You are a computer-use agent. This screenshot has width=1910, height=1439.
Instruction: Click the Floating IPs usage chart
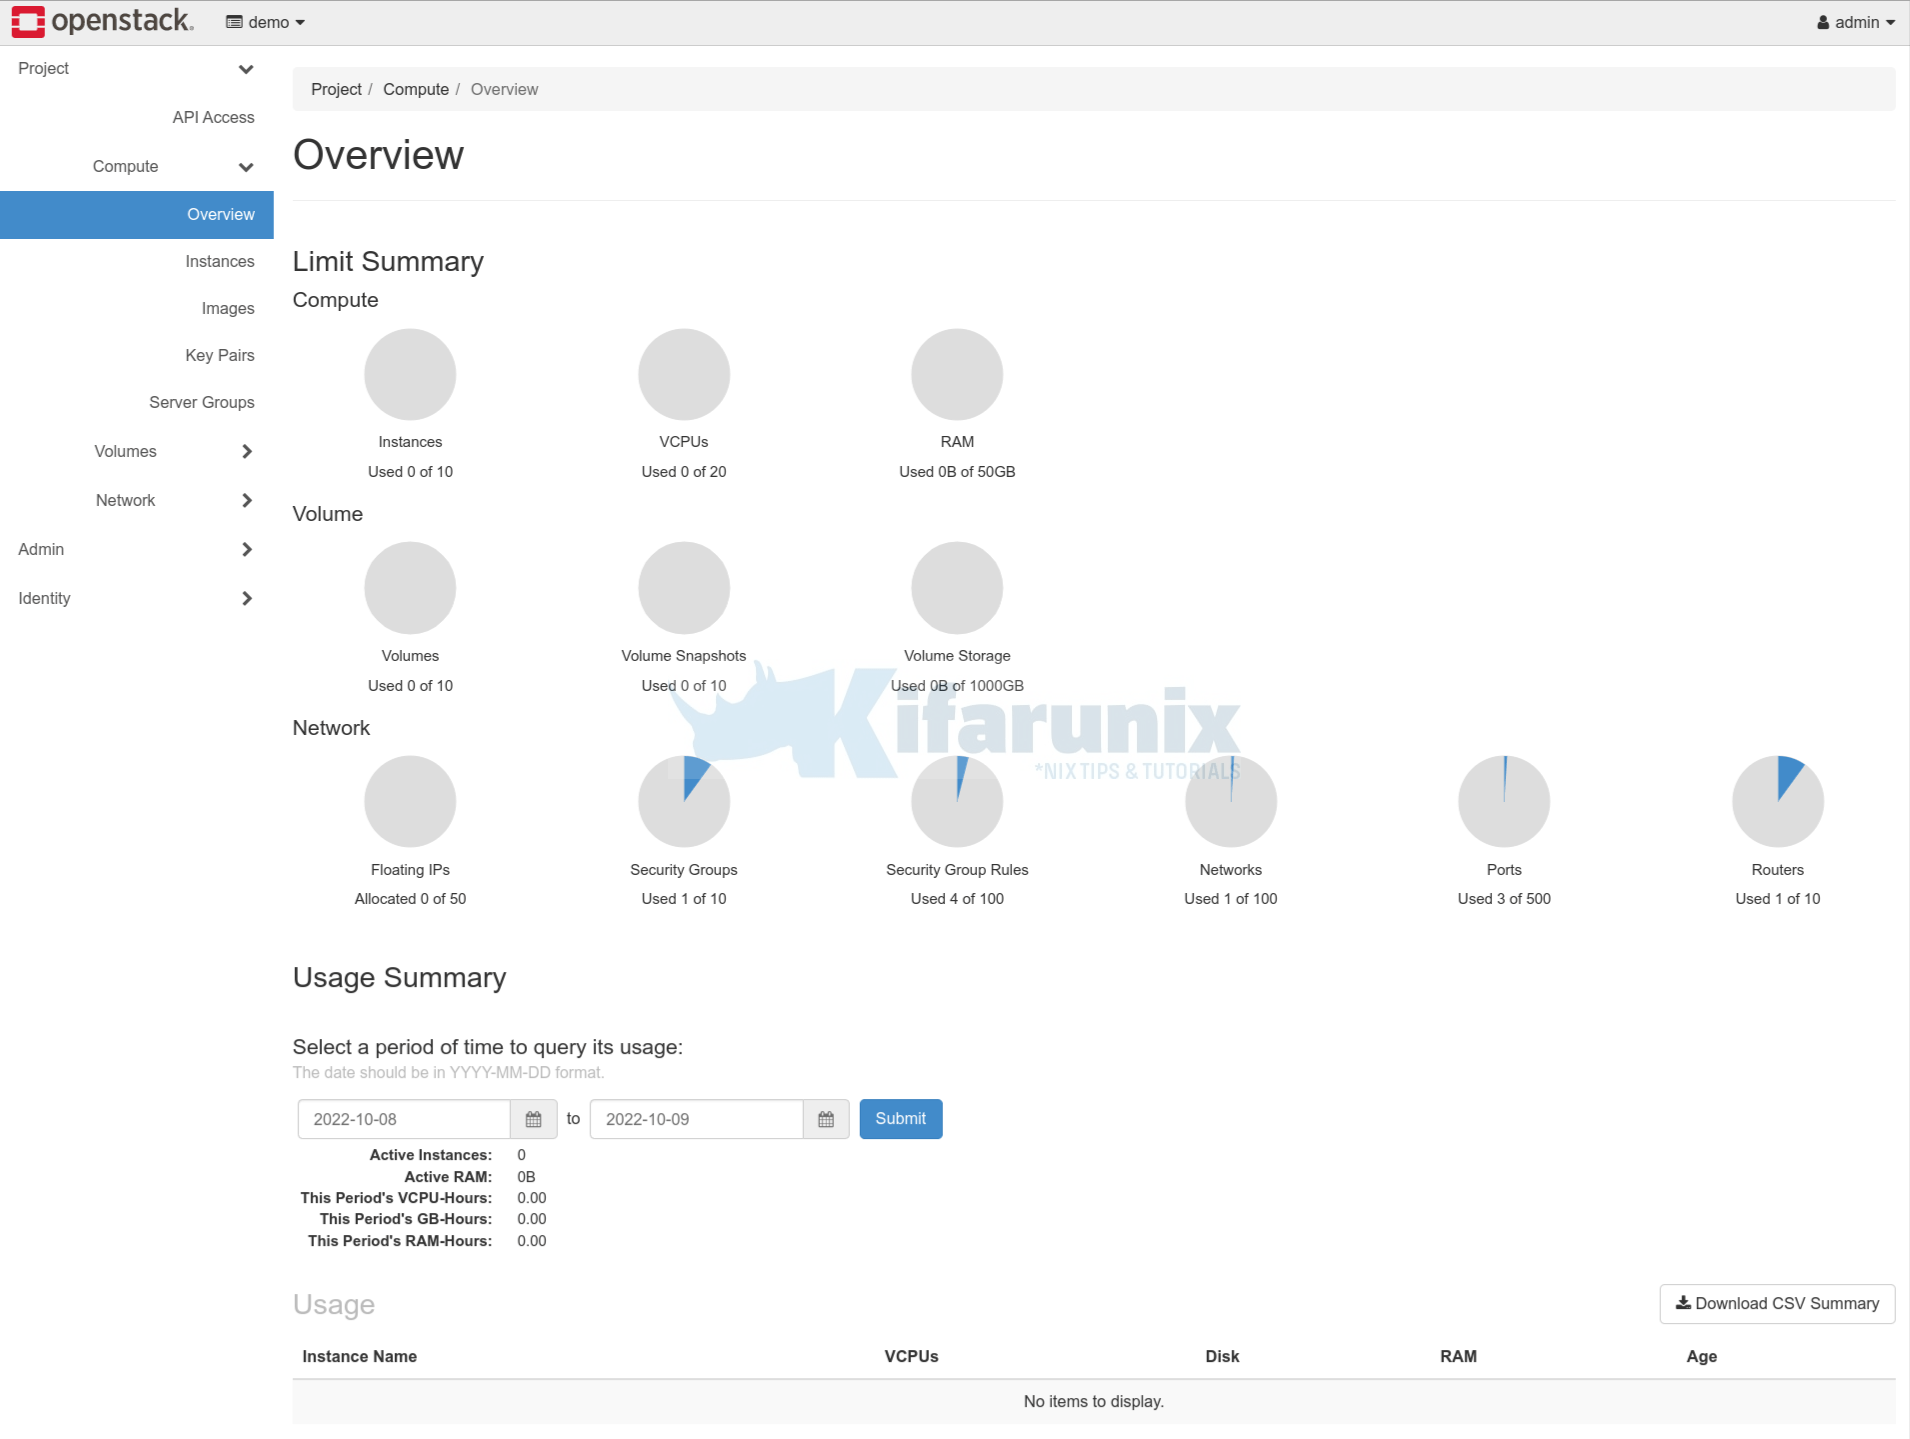410,800
